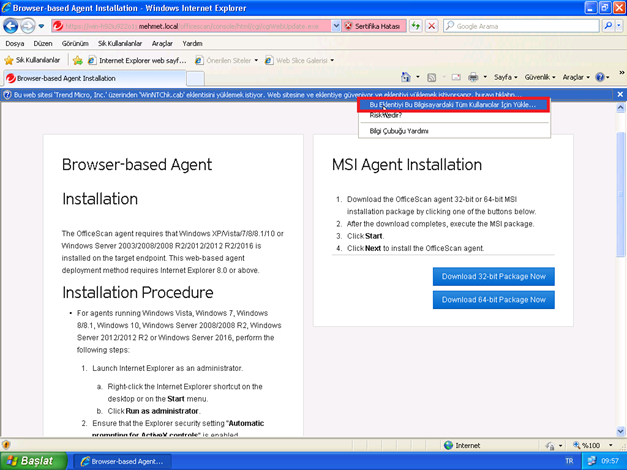The image size is (627, 470).
Task: Stop loading with the red X icon
Action: tap(431, 26)
